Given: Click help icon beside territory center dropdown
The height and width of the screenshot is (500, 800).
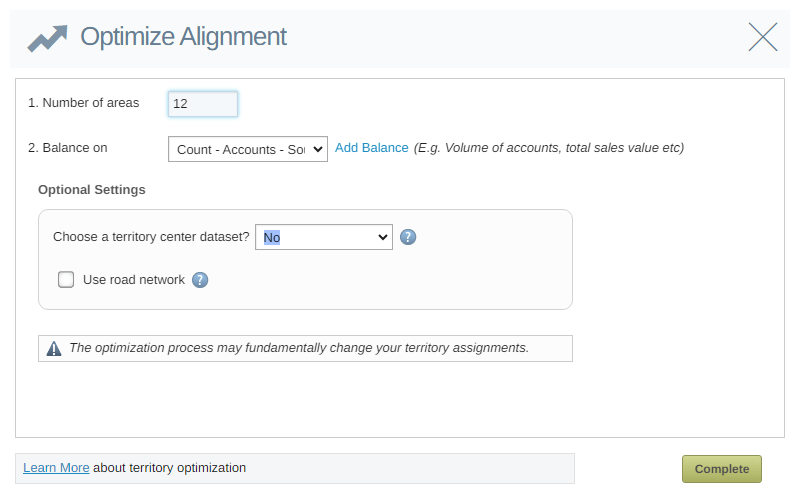Looking at the screenshot, I should [408, 237].
